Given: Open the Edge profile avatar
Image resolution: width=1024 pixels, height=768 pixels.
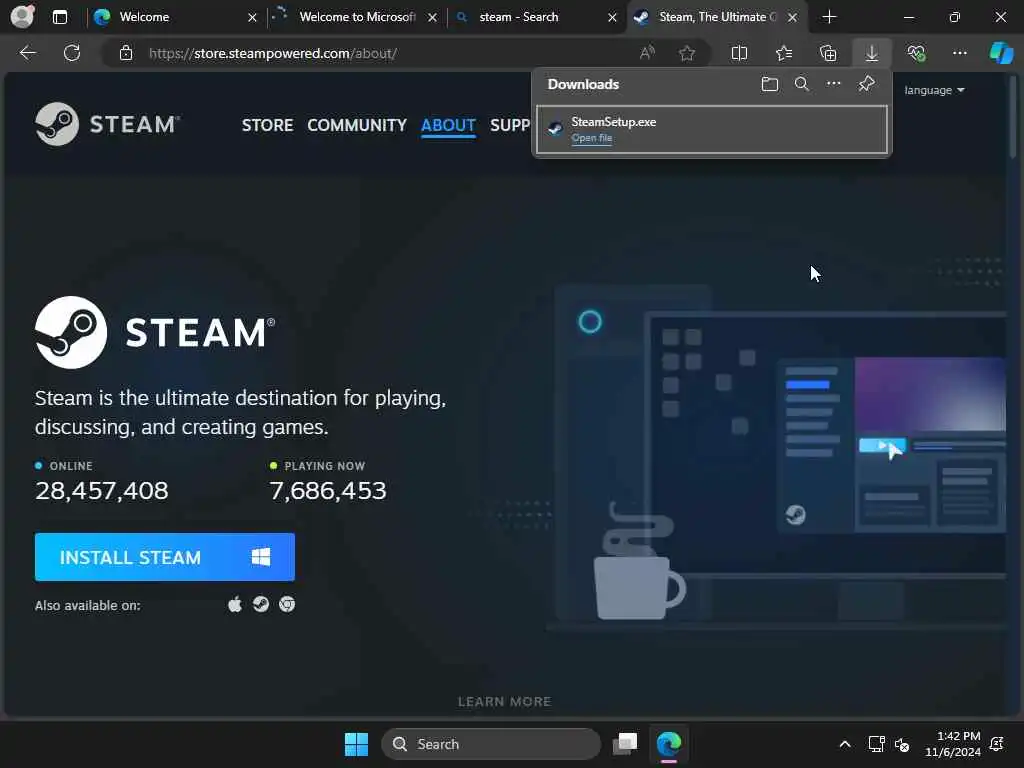Looking at the screenshot, I should point(22,16).
